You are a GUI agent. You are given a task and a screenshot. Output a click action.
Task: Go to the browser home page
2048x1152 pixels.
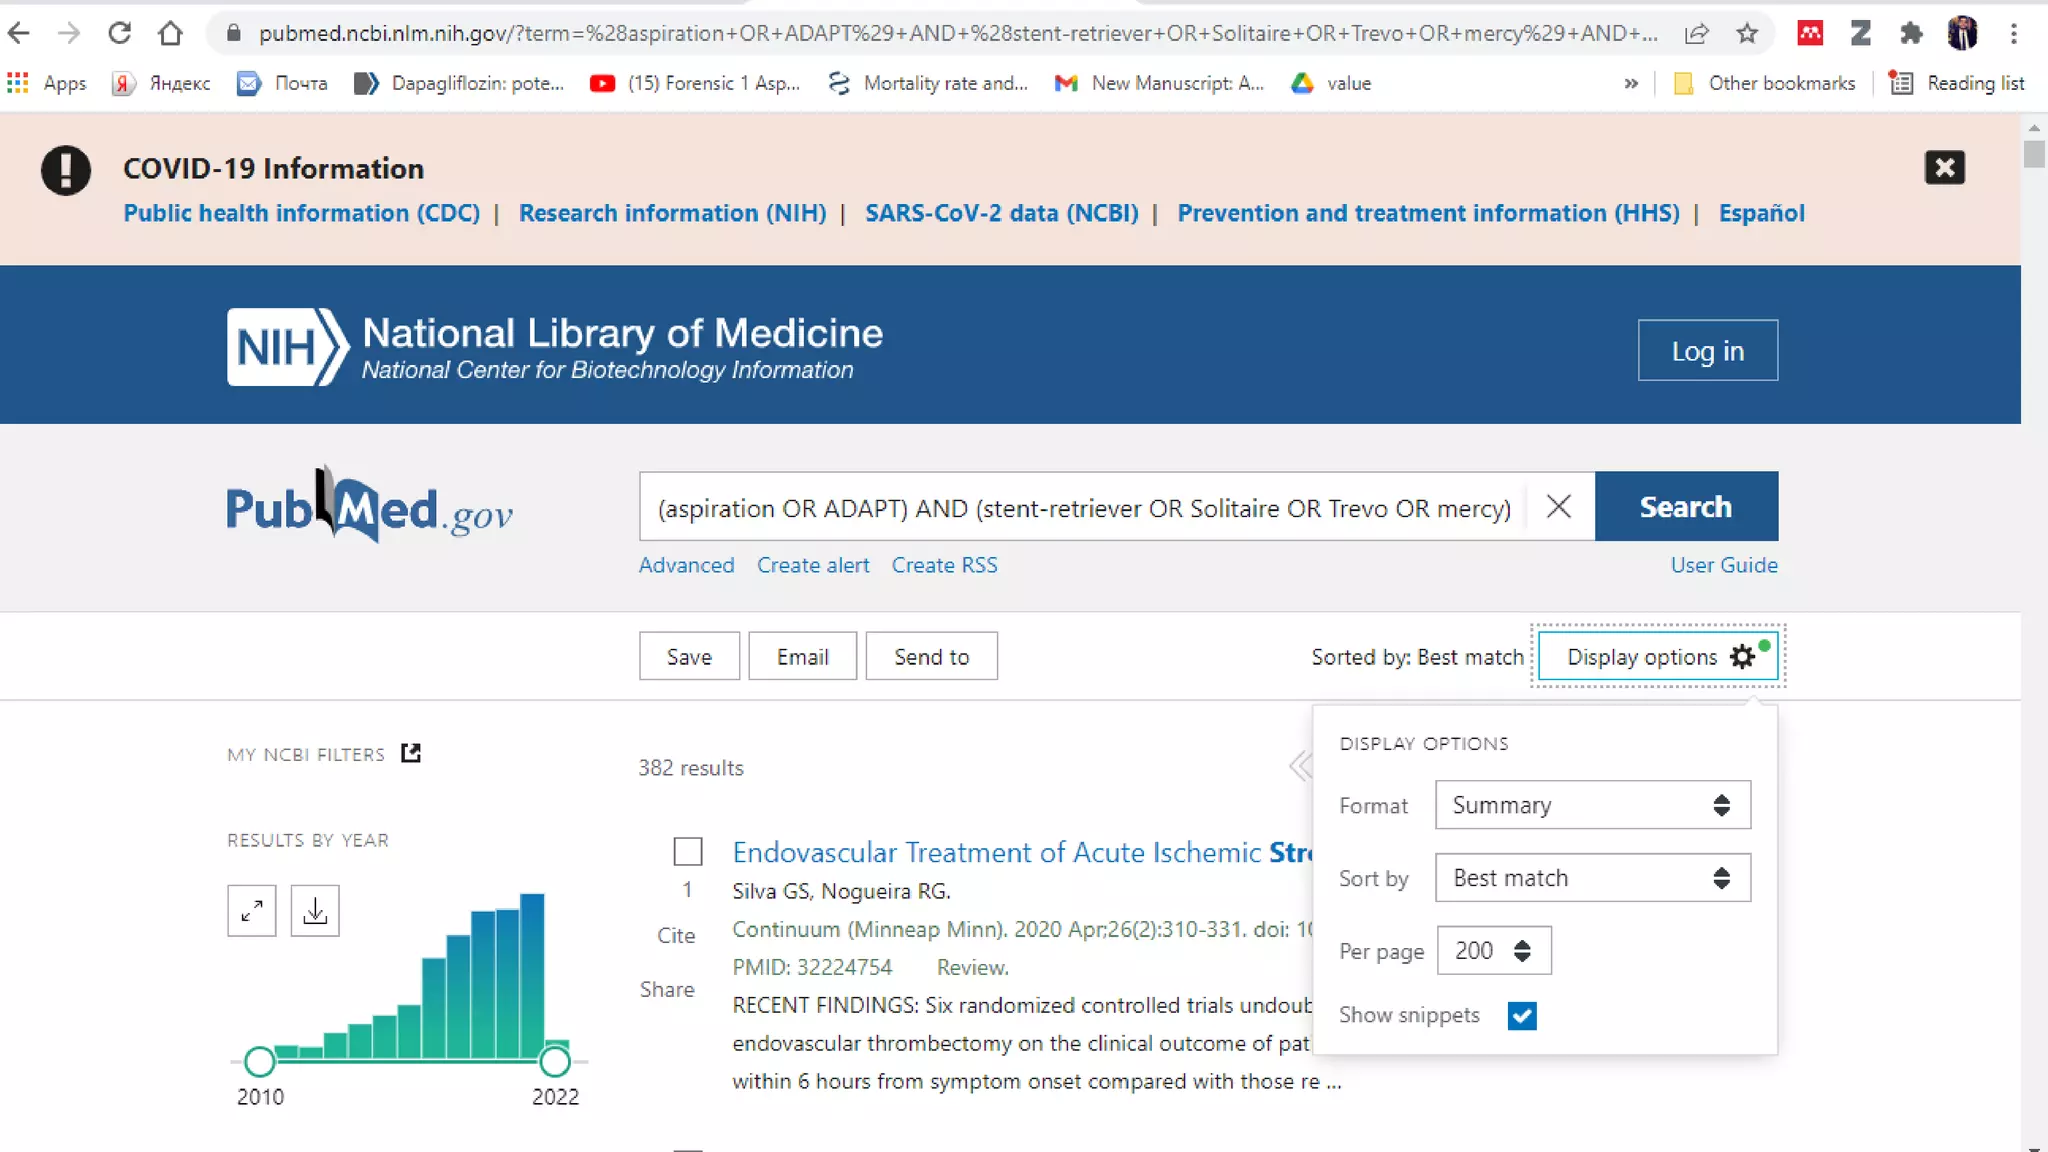coord(171,33)
